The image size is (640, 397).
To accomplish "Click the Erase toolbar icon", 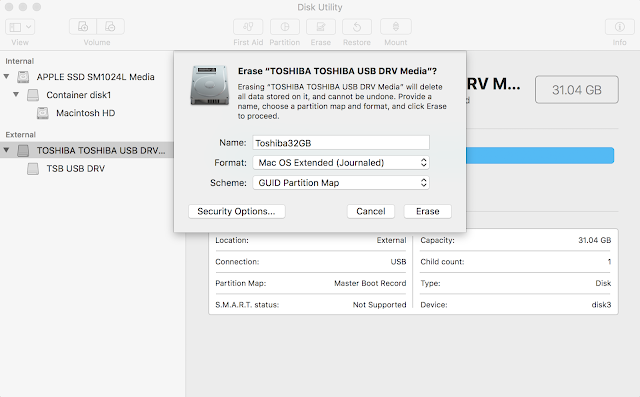I will click(x=321, y=27).
